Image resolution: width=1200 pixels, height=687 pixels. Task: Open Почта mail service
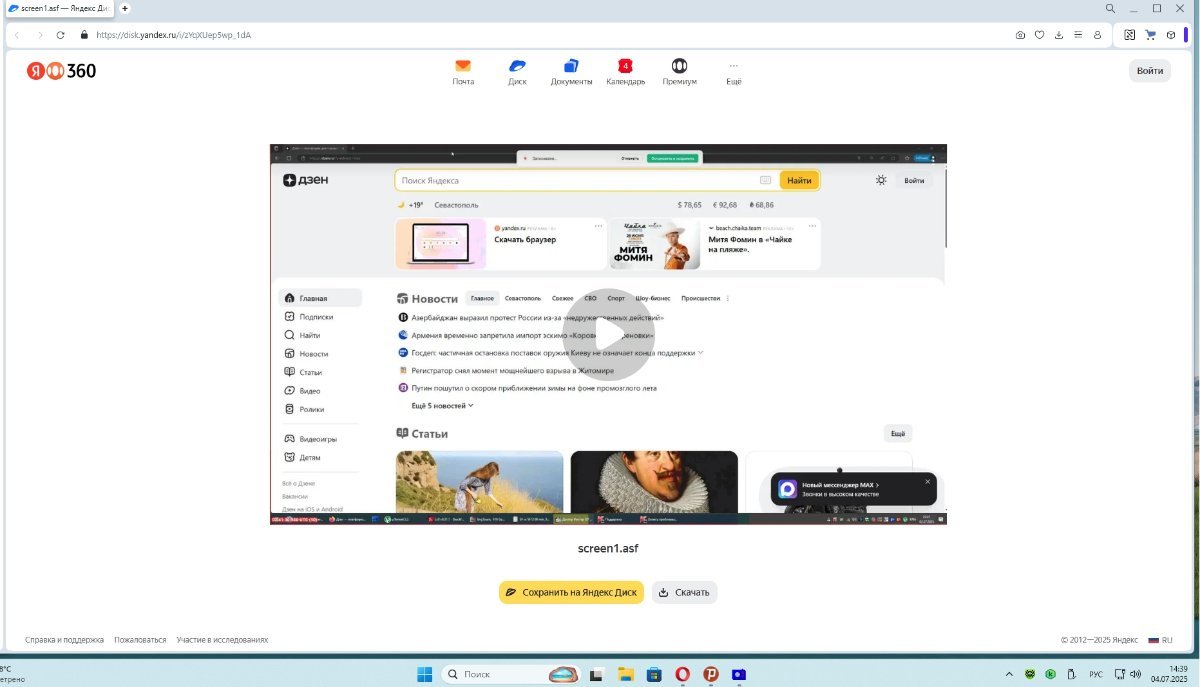tap(463, 72)
